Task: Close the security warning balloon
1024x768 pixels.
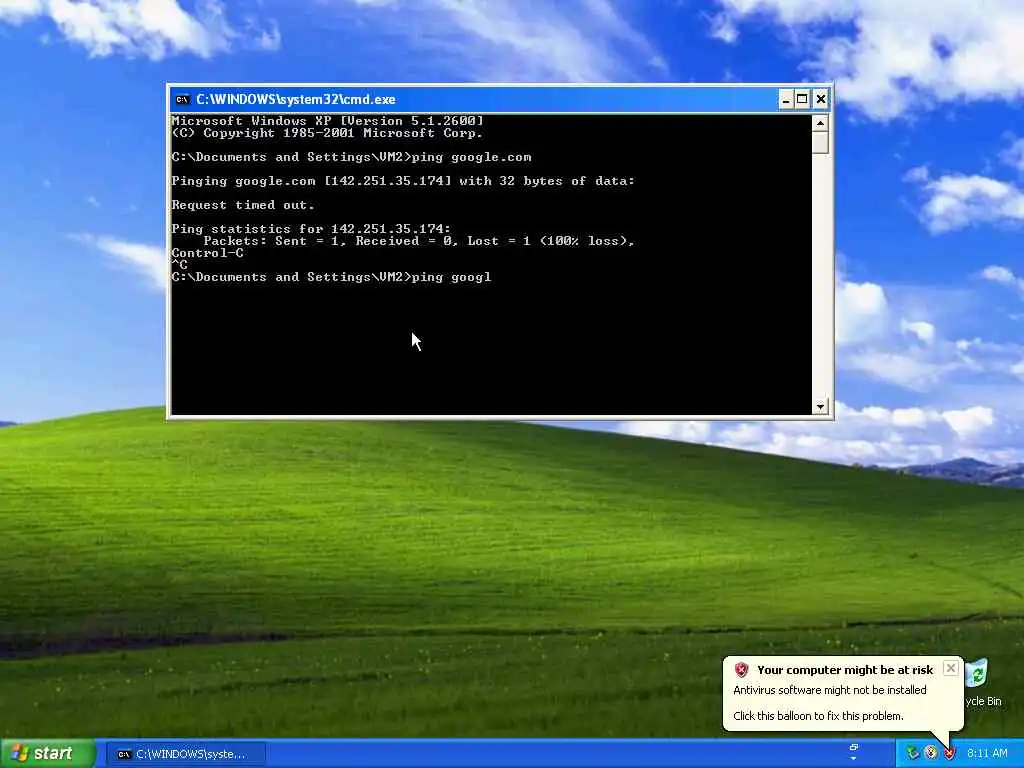Action: click(951, 667)
